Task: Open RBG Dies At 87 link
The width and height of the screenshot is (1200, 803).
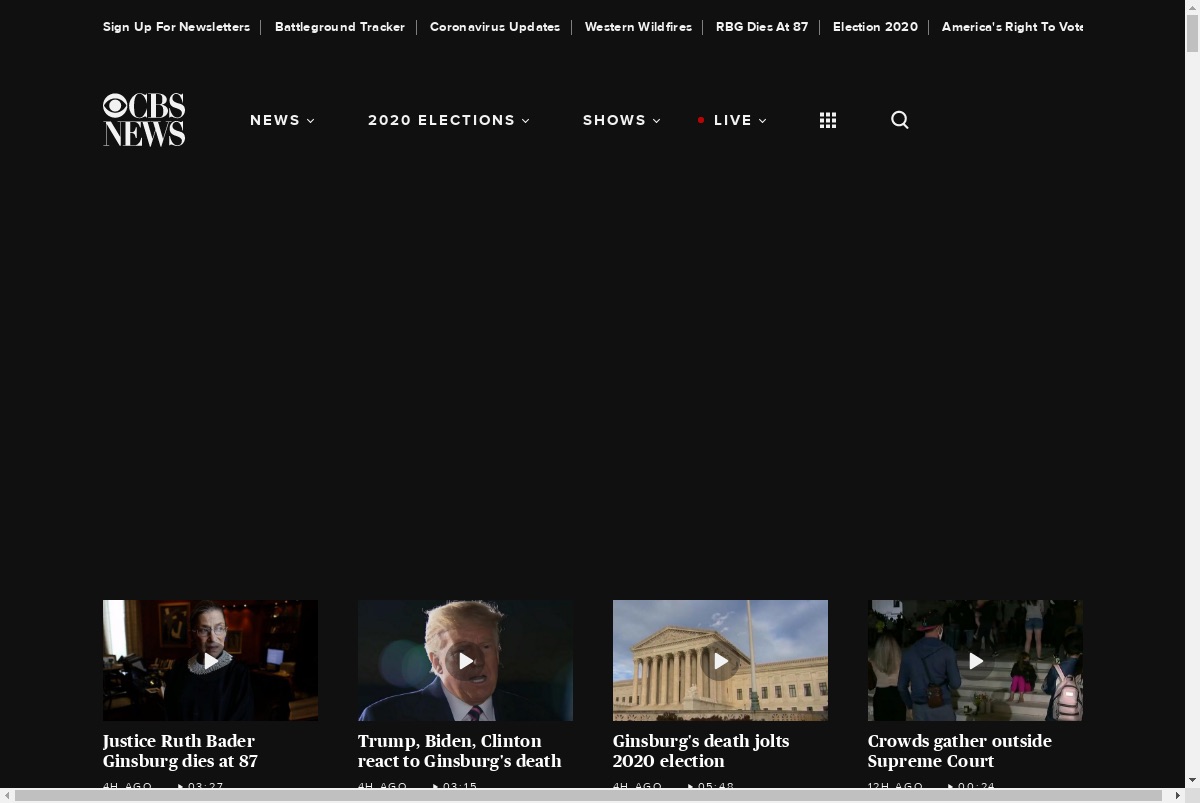Action: (x=762, y=27)
